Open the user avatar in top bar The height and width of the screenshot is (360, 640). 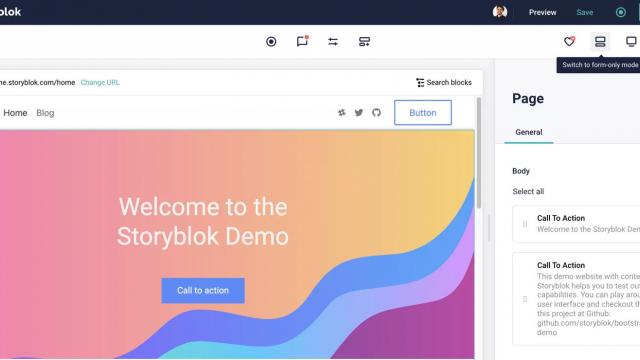[500, 12]
